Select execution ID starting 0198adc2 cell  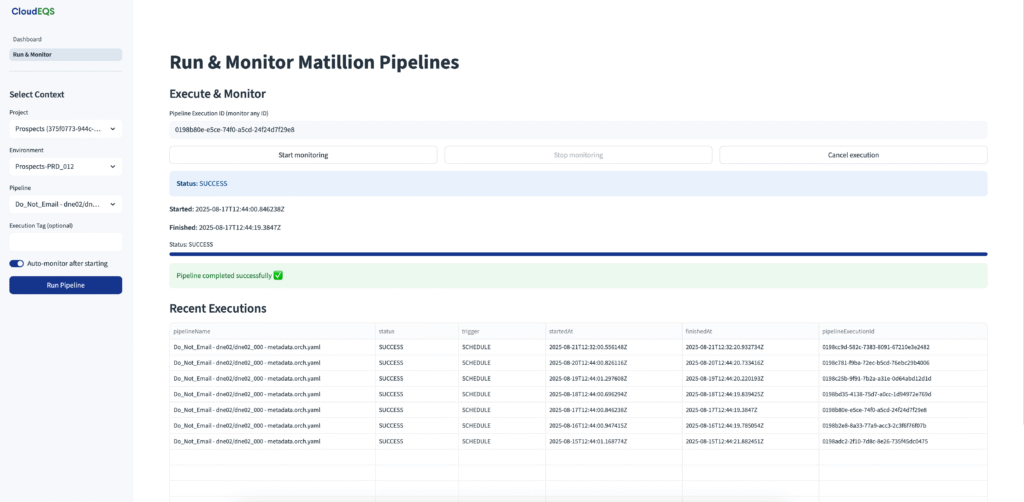[903, 441]
